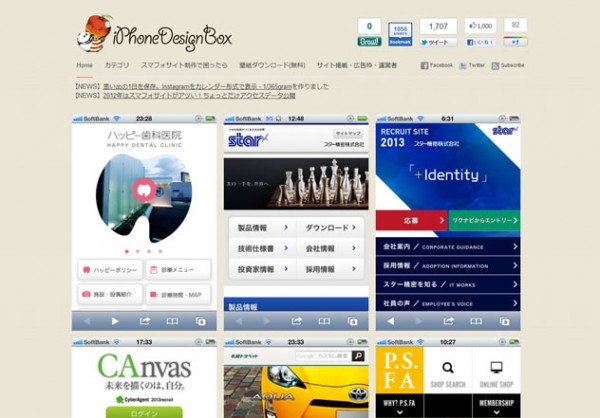Open the iPhoneDesignBox logo home link

(x=154, y=34)
